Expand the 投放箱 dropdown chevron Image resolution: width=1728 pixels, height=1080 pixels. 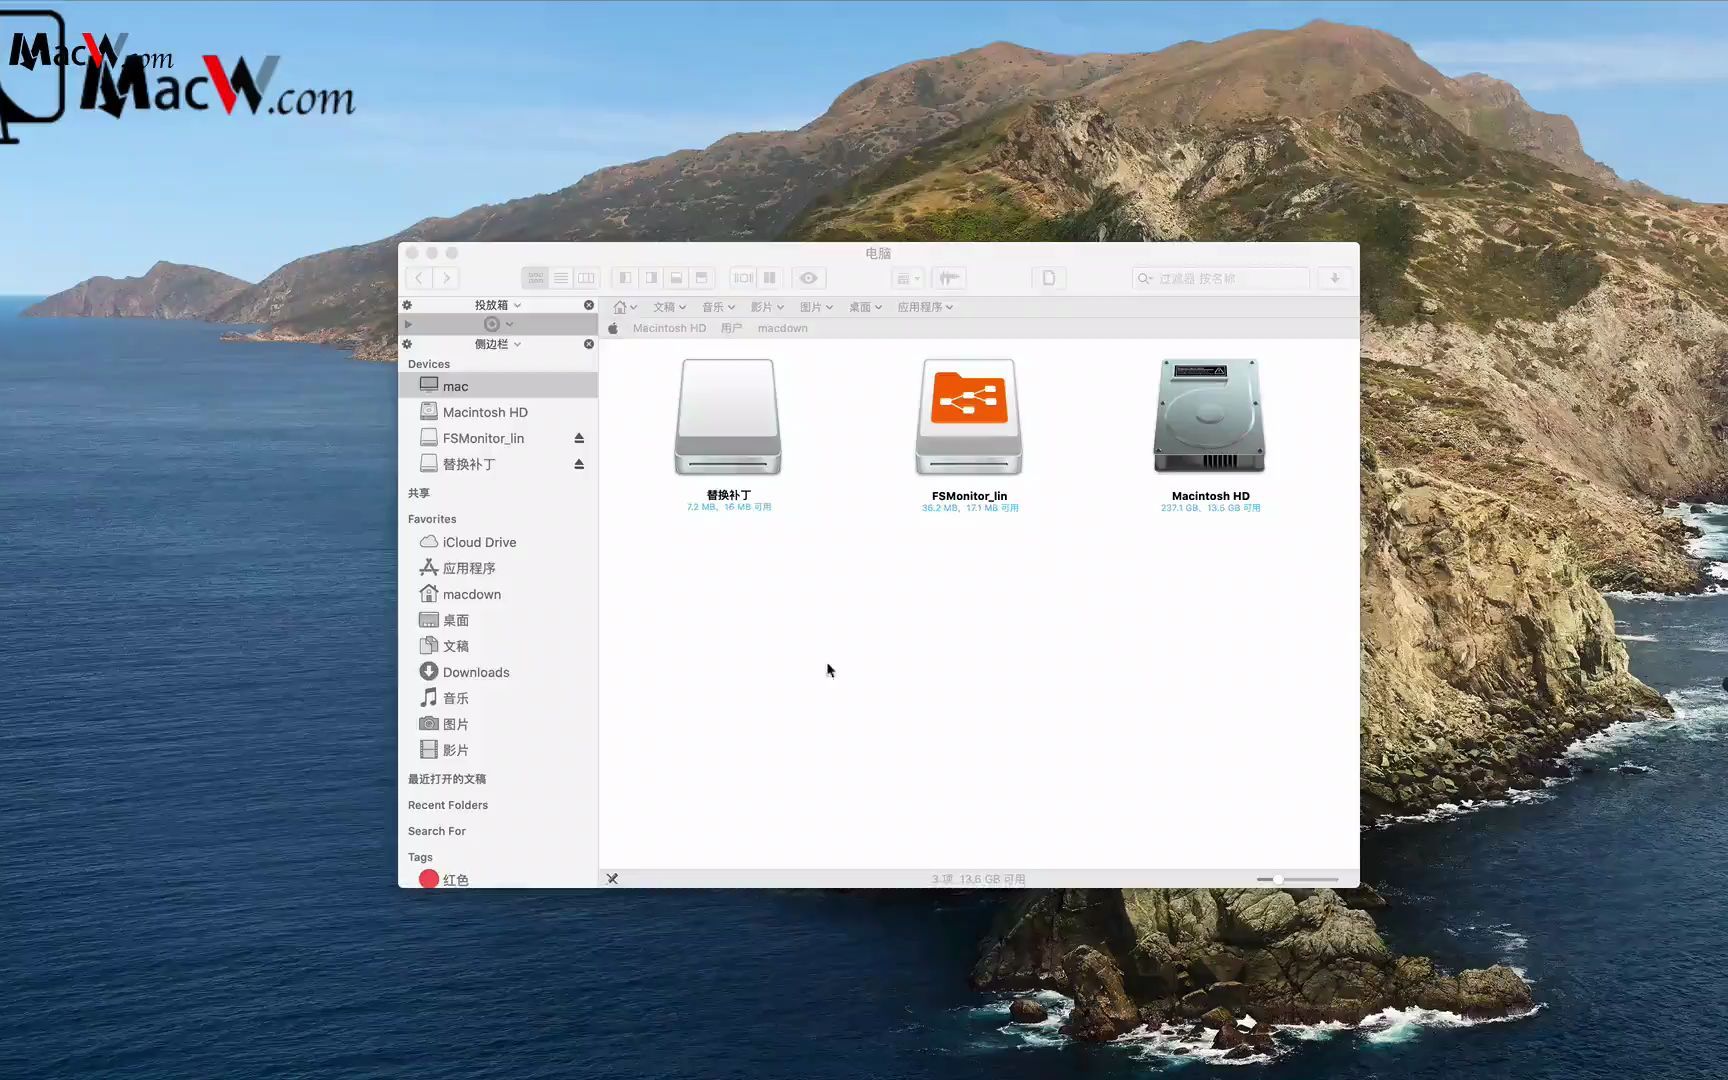pos(516,304)
